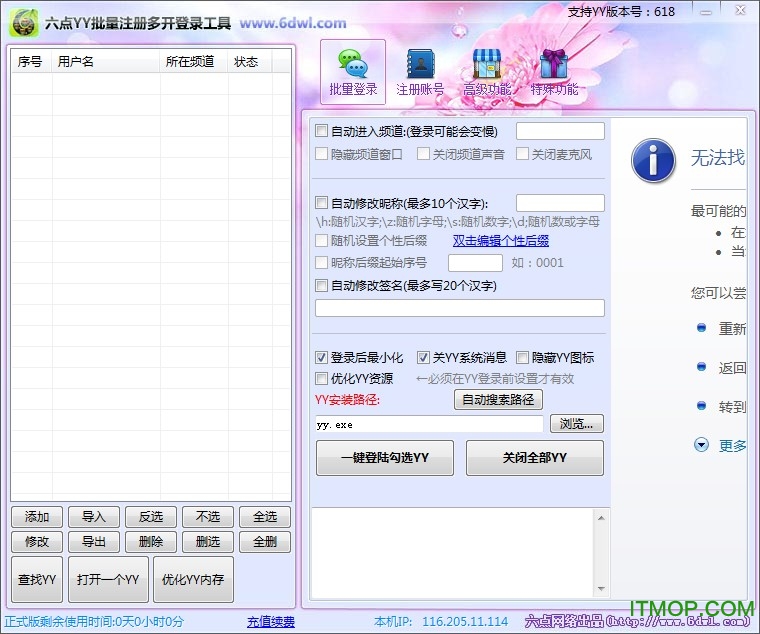Click the 序号 column header
This screenshot has width=760, height=634.
pyautogui.click(x=31, y=62)
